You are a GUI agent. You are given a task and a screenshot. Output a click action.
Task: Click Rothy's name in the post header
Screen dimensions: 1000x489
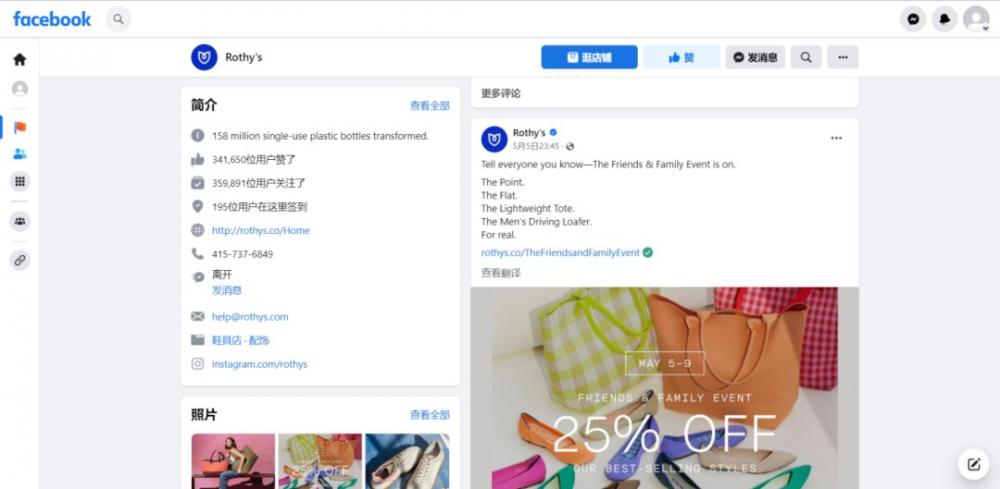(x=529, y=133)
